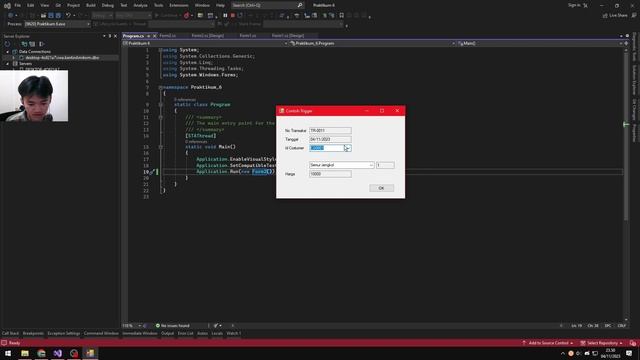
Task: Open the Process dropdown
Action: point(88,24)
